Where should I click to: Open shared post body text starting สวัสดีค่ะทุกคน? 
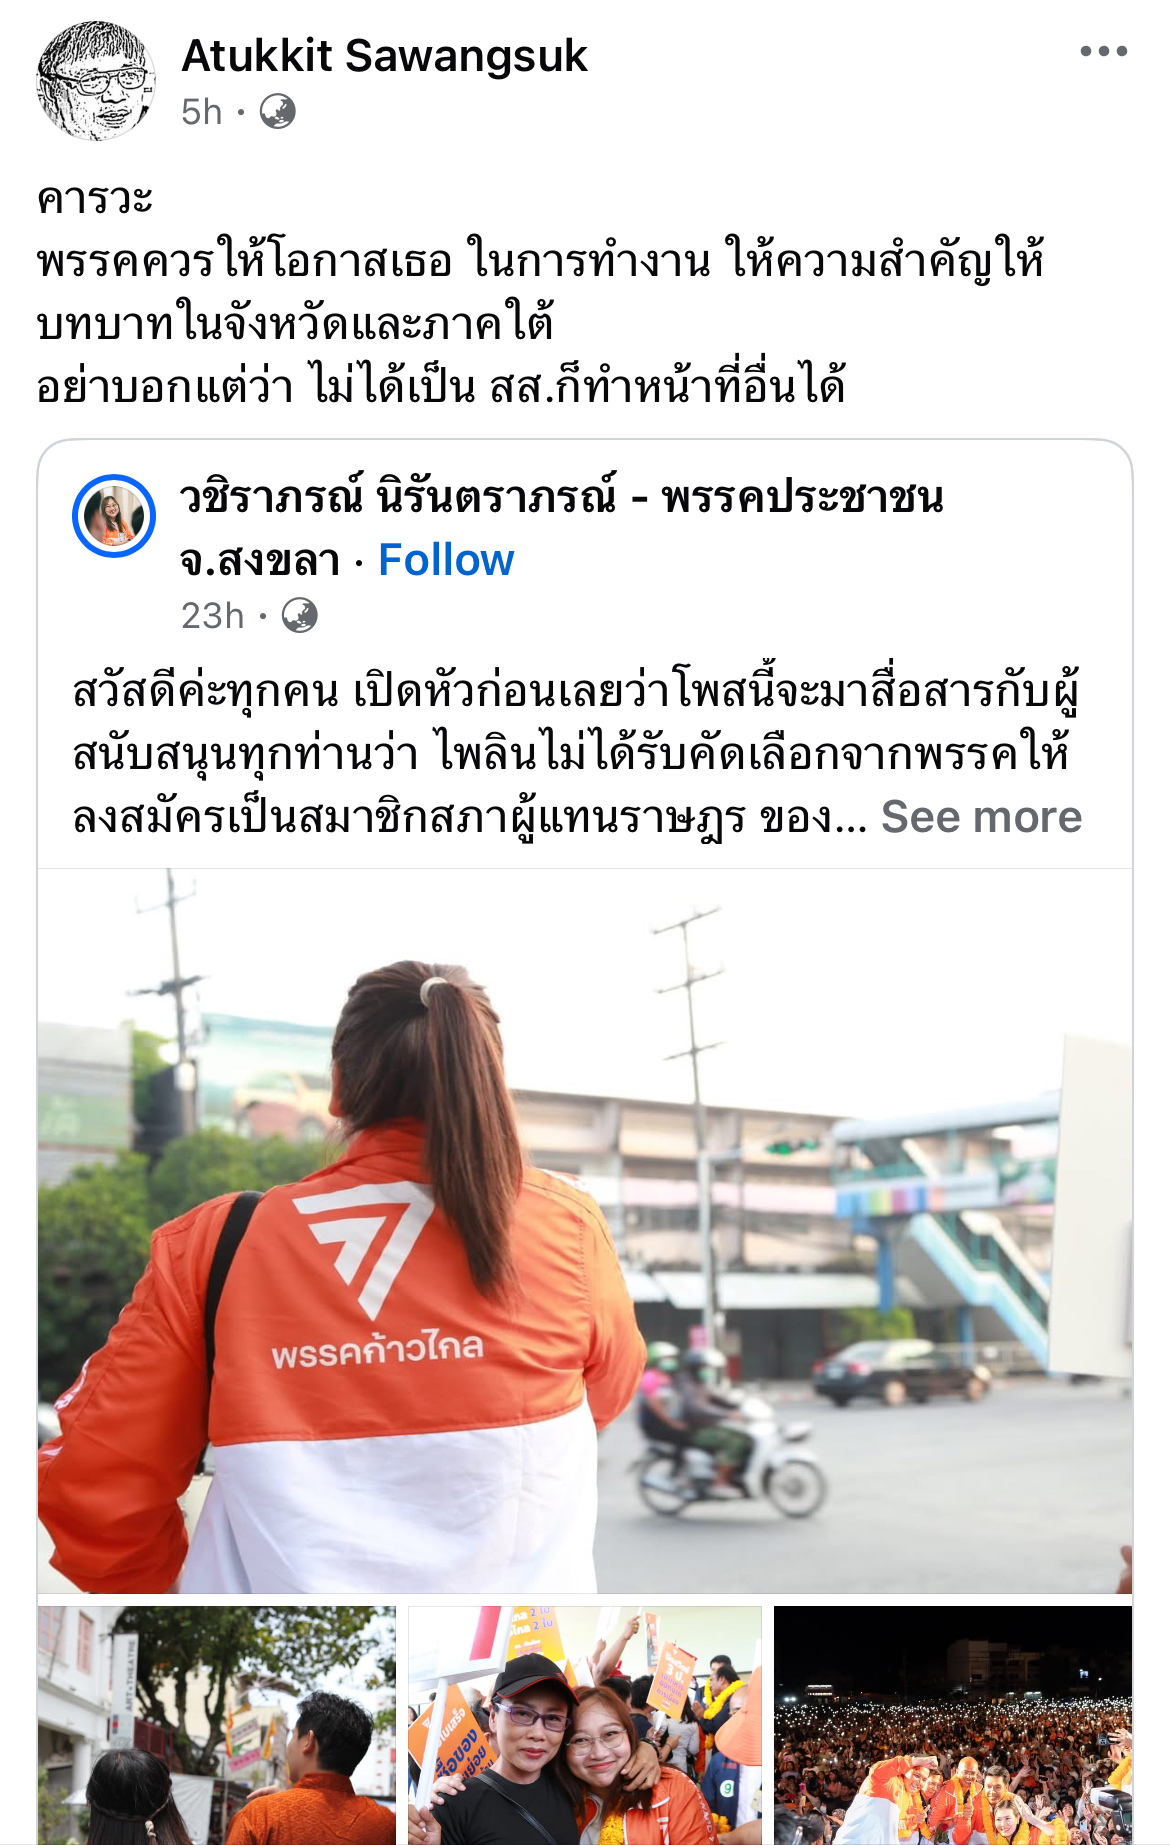575,755
